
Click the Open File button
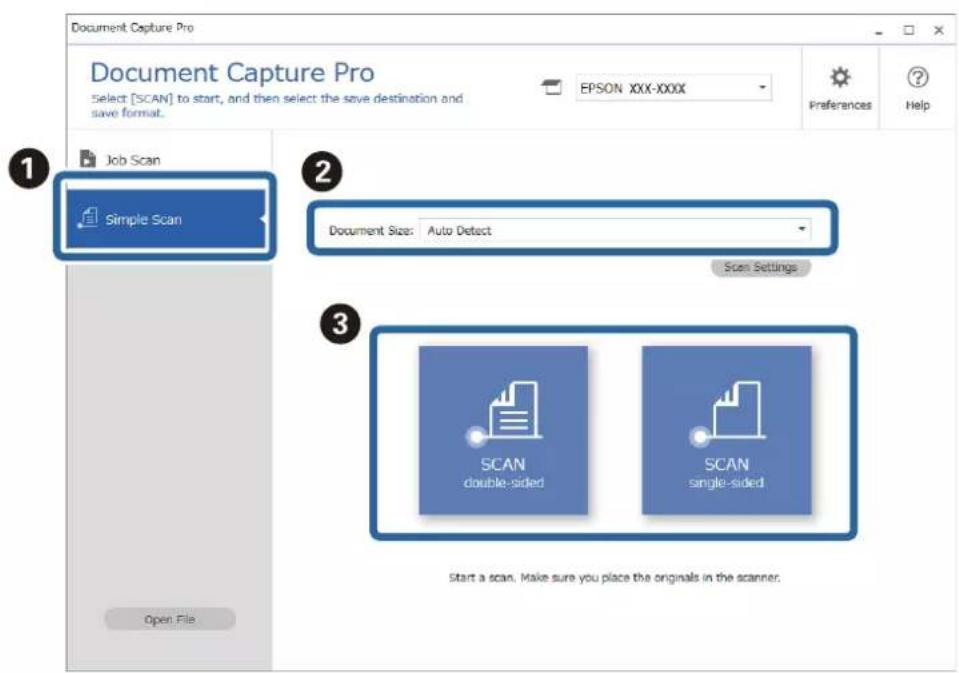pos(169,619)
